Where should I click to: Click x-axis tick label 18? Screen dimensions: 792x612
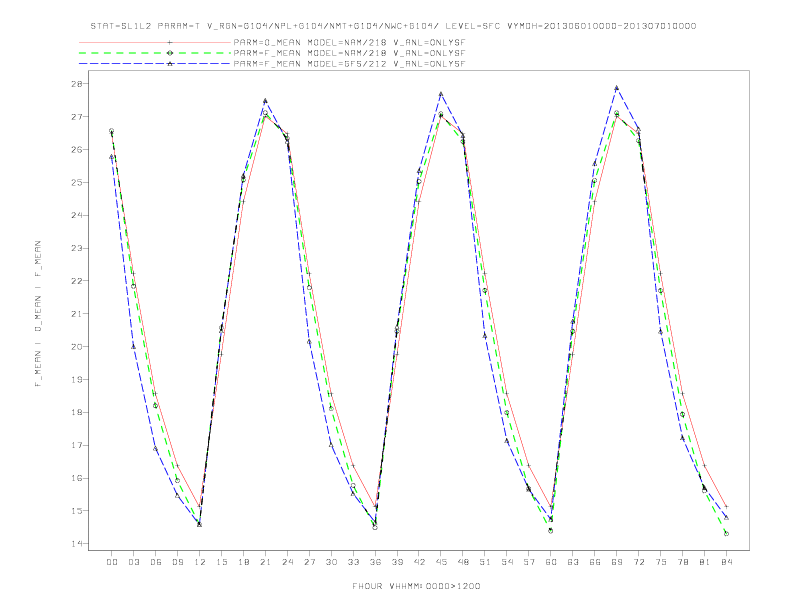coord(243,562)
